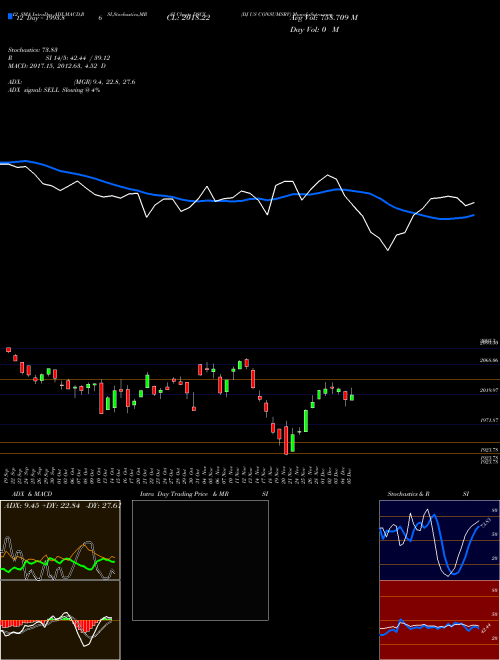This screenshot has width=500, height=660.
Task: Click the 1923.78 price axis label
Action: [489, 450]
